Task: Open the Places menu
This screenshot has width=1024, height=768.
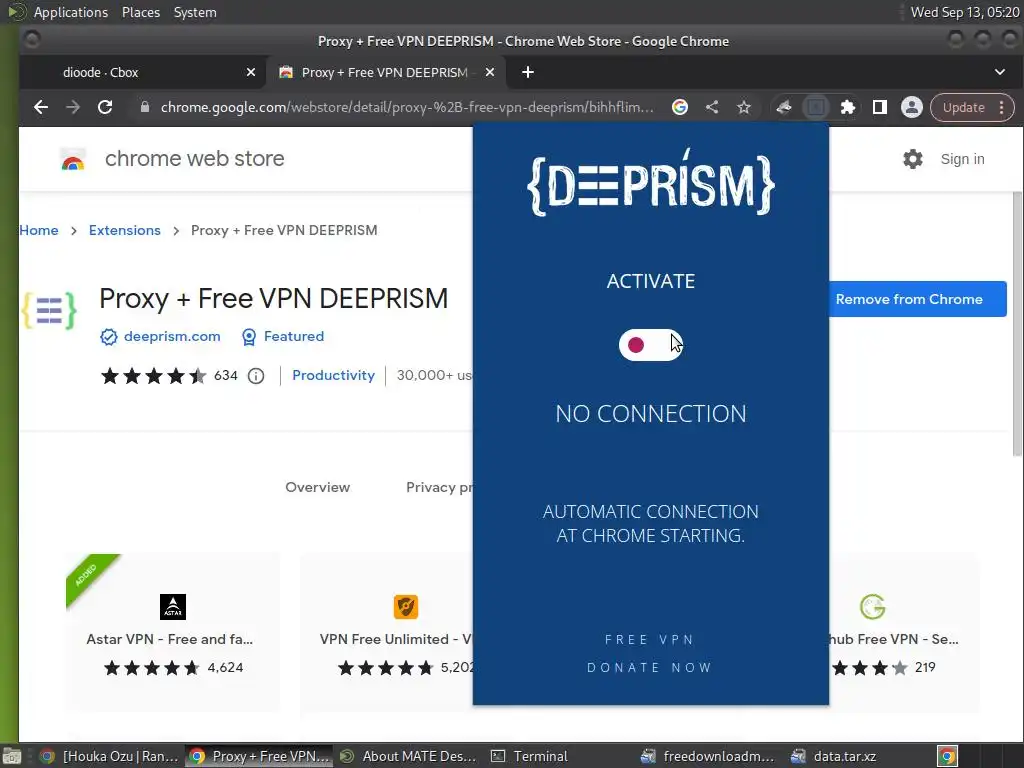Action: point(140,12)
